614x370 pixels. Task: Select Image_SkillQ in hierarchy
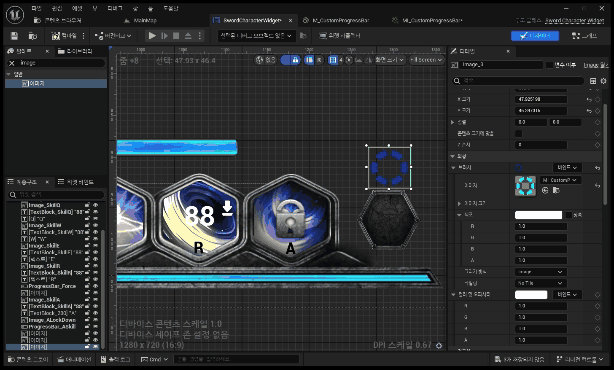coord(44,205)
